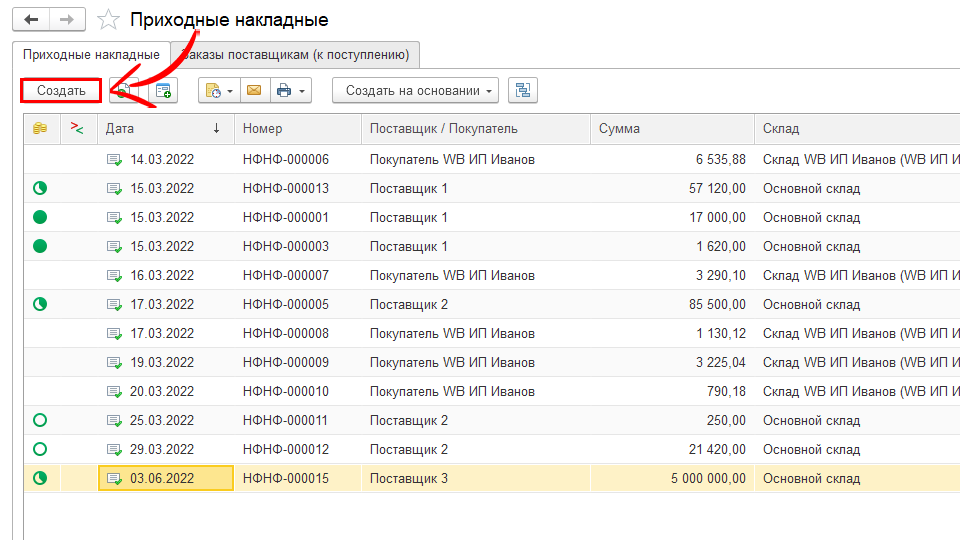Select the 5 000 000,00 sum cell
Viewport: 960px width, 540px height.
pyautogui.click(x=670, y=478)
